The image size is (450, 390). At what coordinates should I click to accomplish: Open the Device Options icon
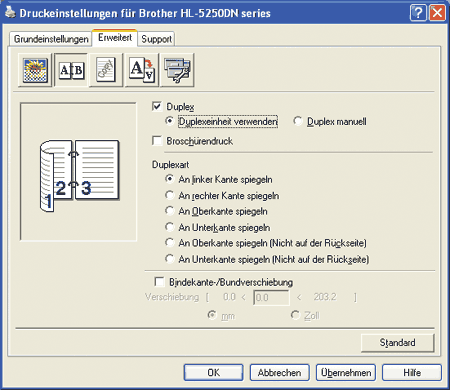click(177, 70)
